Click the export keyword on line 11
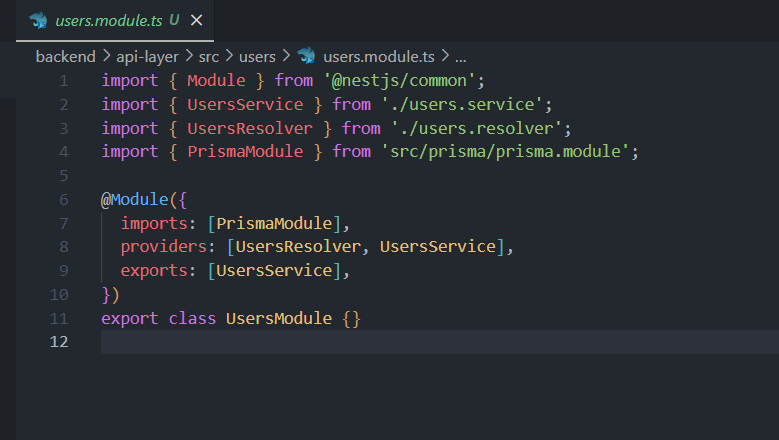The image size is (779, 440). [130, 318]
